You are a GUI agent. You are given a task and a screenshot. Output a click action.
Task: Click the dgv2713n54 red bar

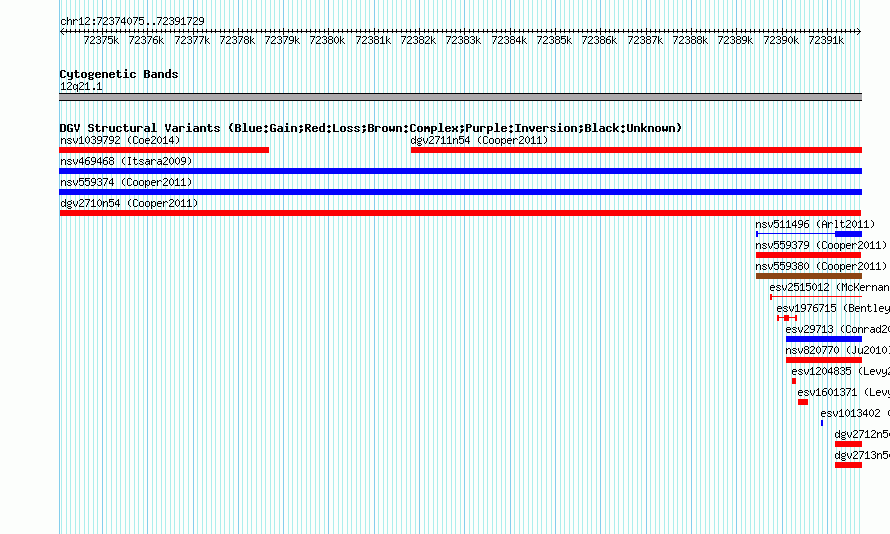pos(849,465)
